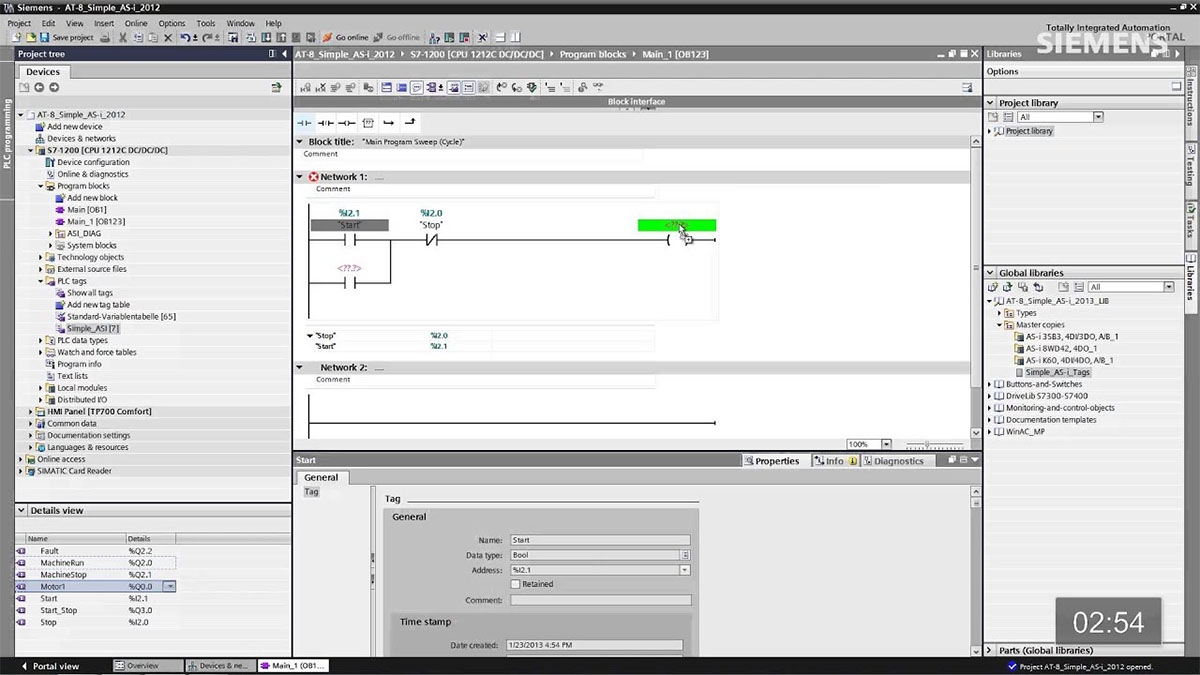Click the first icon in Project library toolbar
The width and height of the screenshot is (1200, 675).
(x=993, y=117)
